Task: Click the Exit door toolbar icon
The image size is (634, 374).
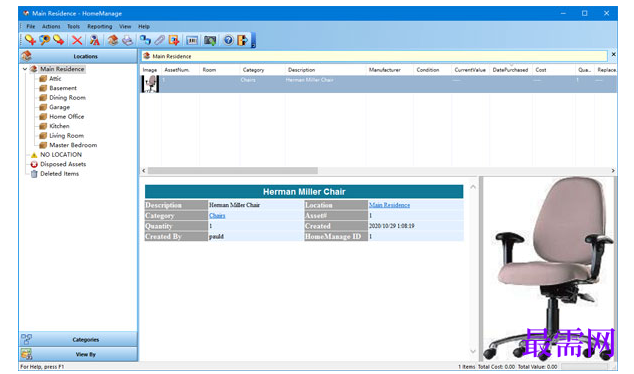Action: tap(243, 40)
